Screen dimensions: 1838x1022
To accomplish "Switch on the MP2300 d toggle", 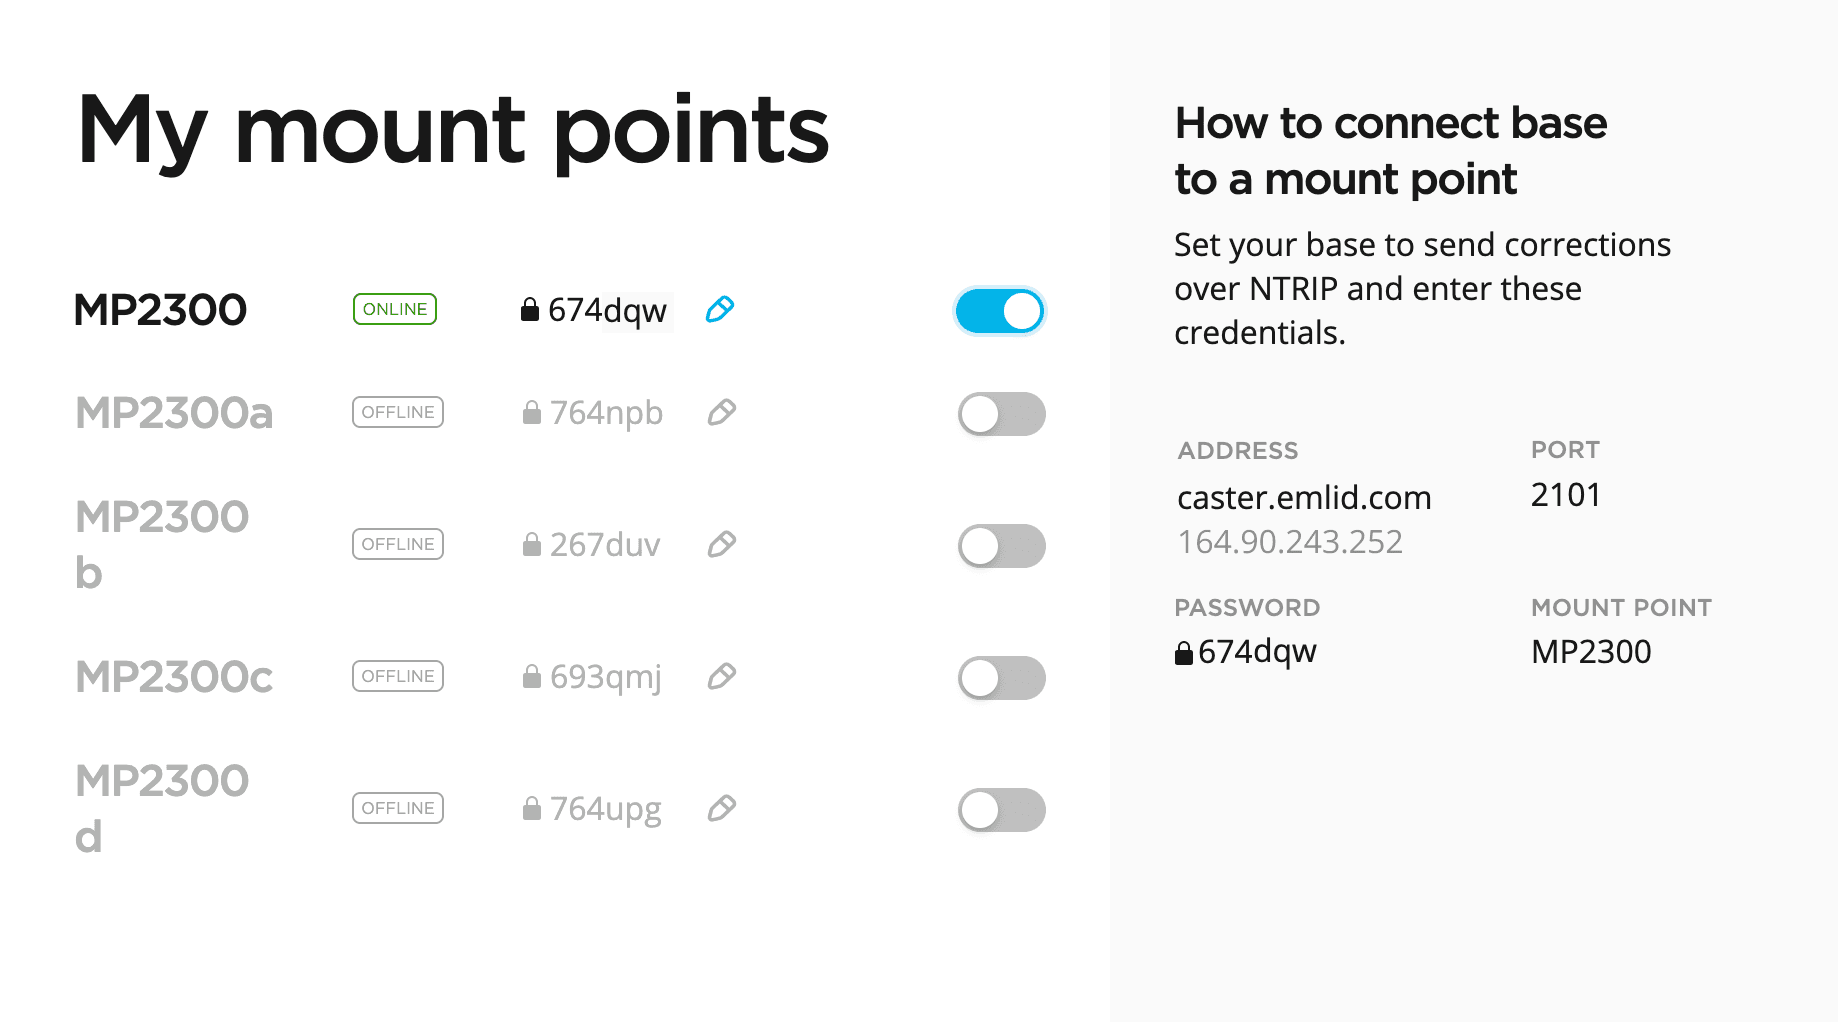I will [1001, 810].
